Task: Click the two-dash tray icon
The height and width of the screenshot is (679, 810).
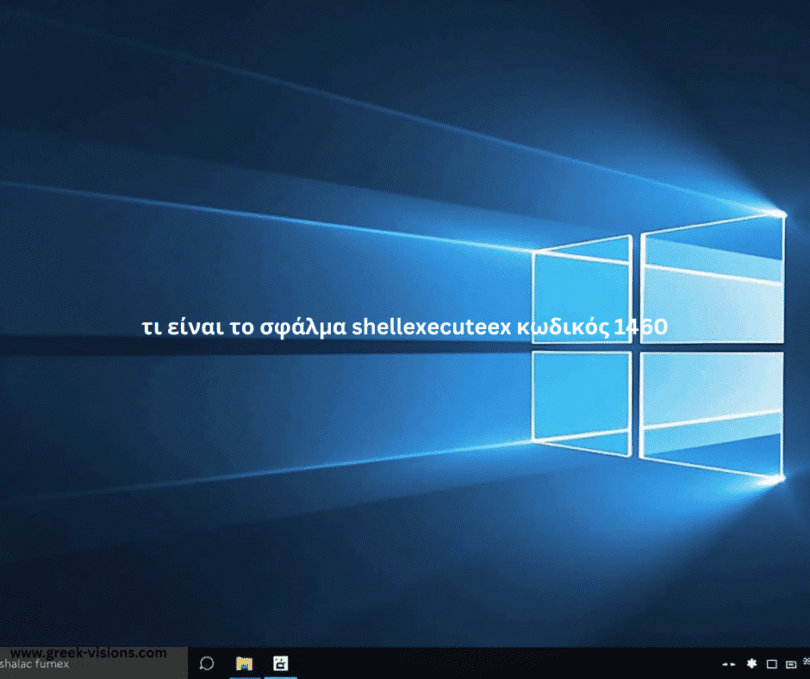Action: click(728, 664)
